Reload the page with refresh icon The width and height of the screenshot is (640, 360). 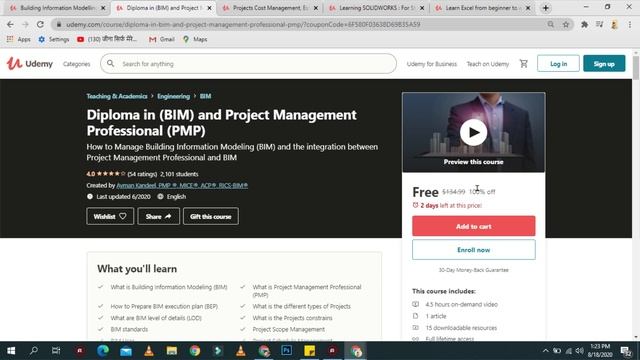[x=40, y=24]
